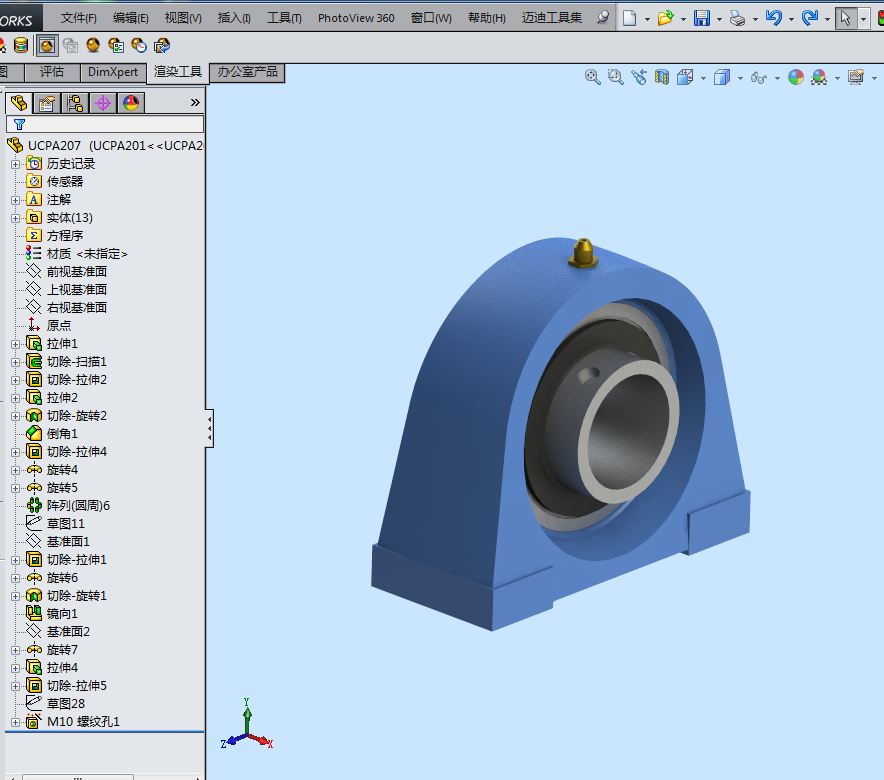
Task: Open dropdown arrow next to Save icon
Action: (x=719, y=19)
